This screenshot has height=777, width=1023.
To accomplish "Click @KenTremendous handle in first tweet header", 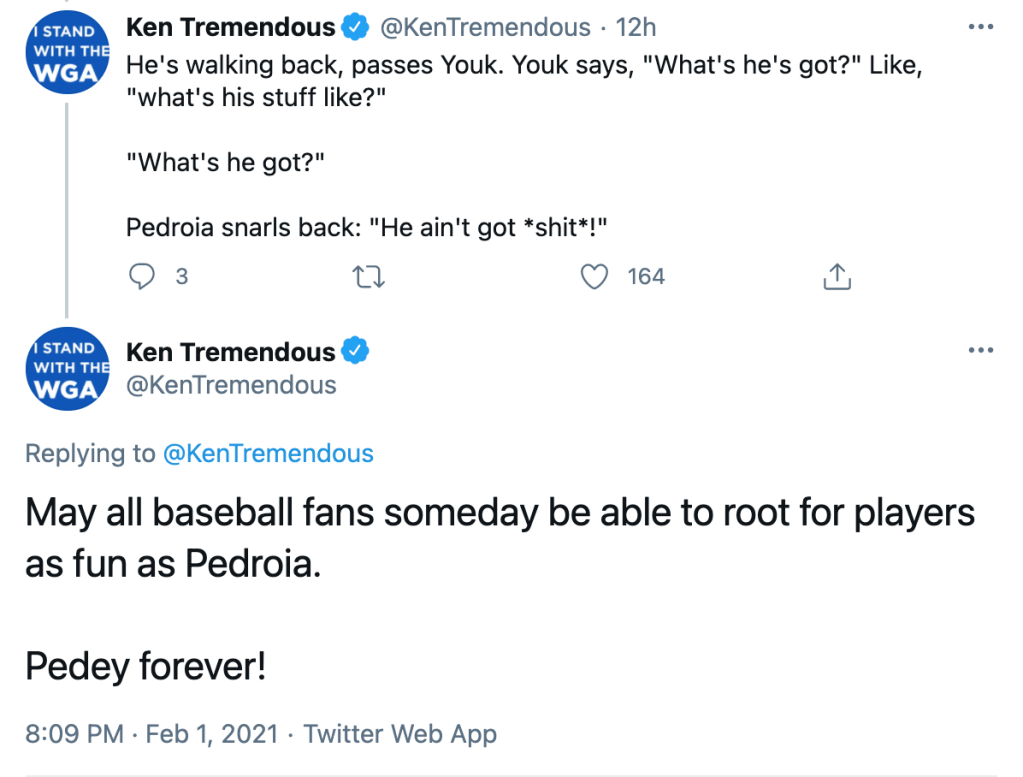I will click(x=487, y=28).
